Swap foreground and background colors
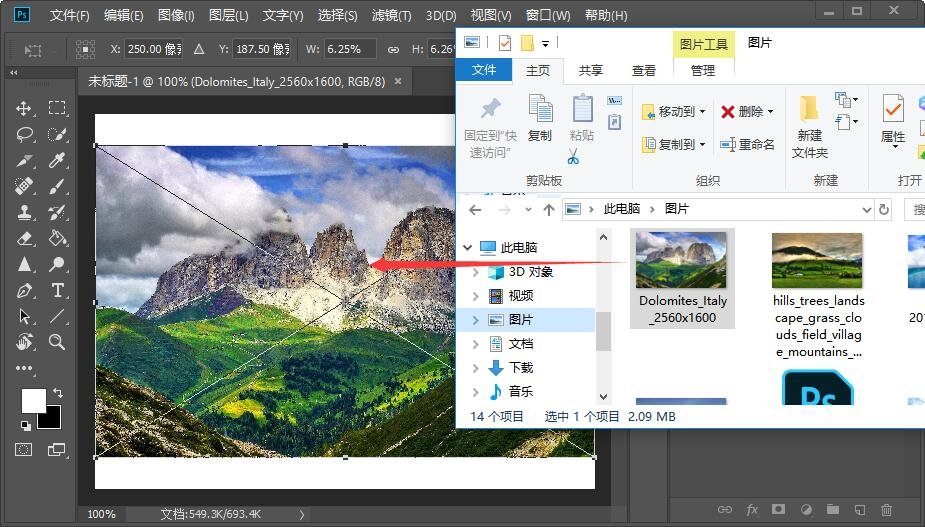925x527 pixels. click(x=58, y=392)
